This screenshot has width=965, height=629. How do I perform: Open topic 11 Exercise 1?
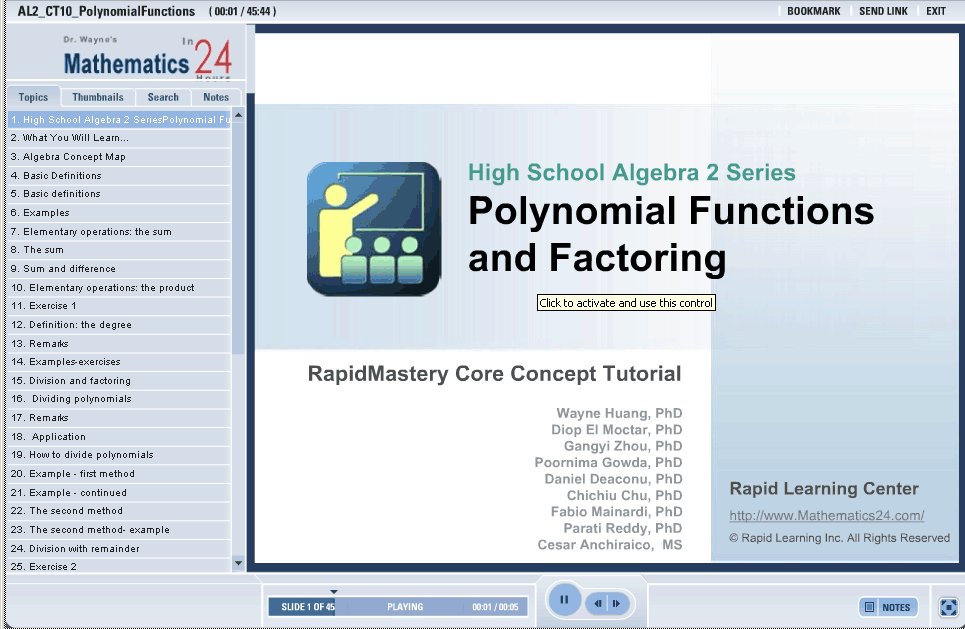(x=44, y=306)
